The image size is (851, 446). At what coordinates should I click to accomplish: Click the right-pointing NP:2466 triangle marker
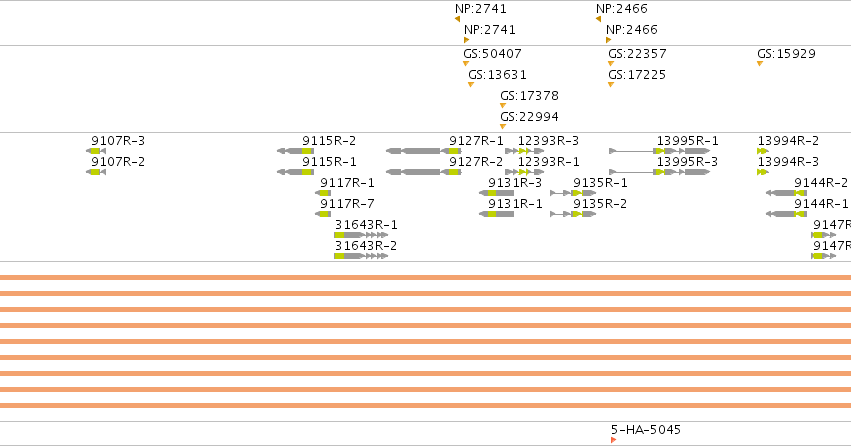pos(608,40)
